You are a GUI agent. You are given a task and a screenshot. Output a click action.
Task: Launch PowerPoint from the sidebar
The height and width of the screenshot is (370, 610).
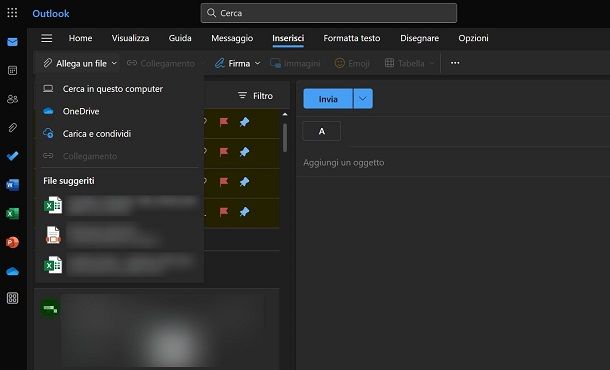[12, 242]
